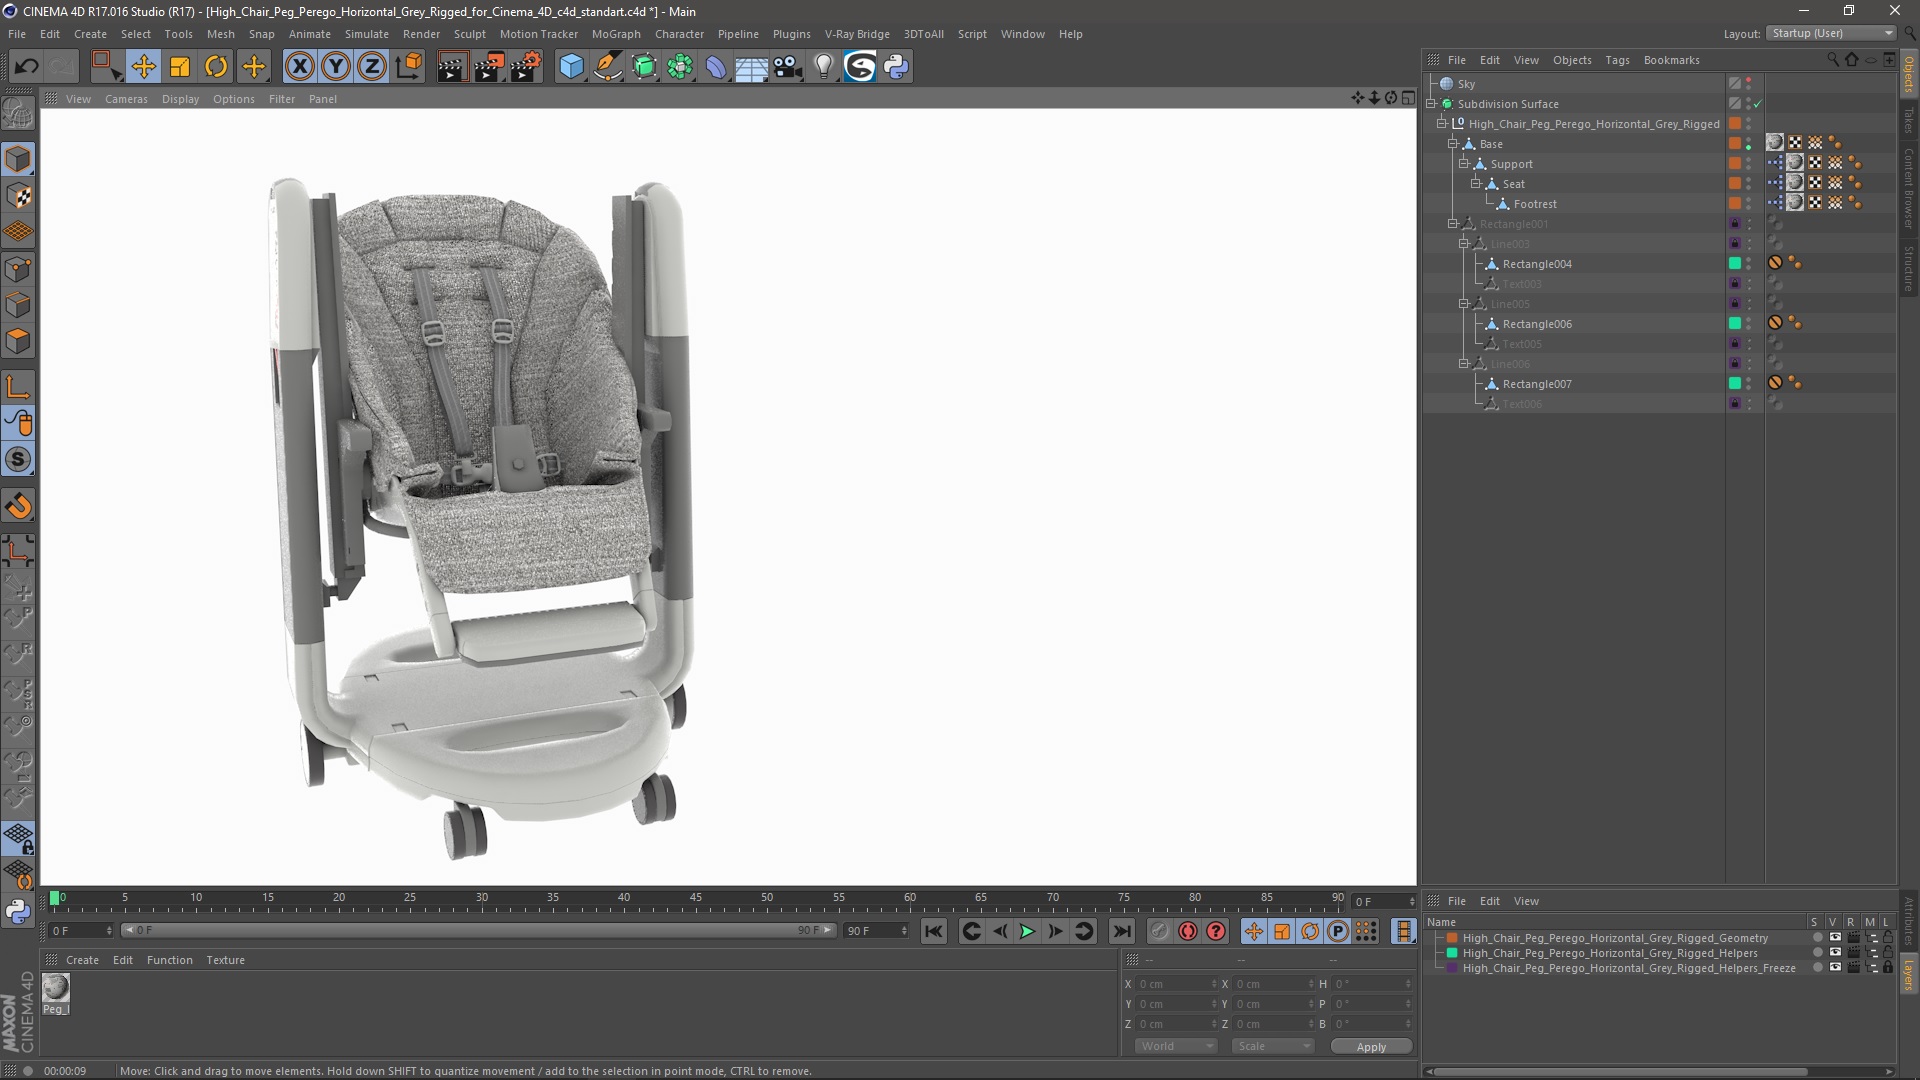Select the Rotate tool
This screenshot has height=1080, width=1920.
click(216, 67)
